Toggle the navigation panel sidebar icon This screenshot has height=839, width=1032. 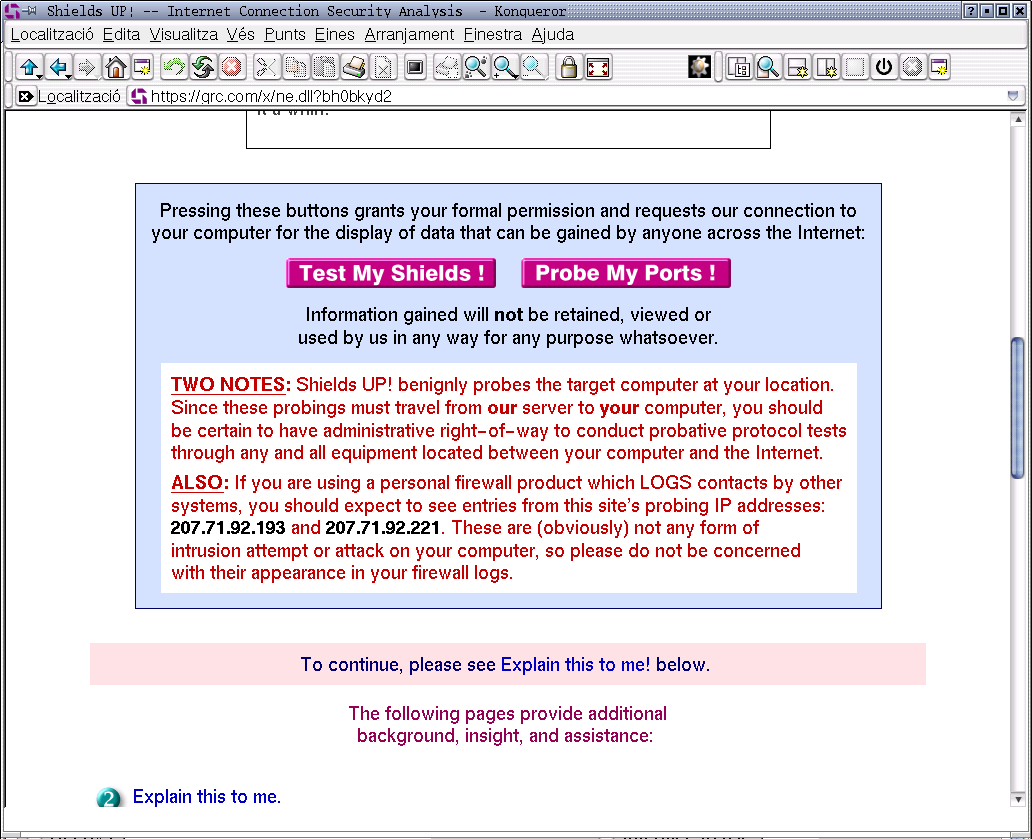point(739,66)
